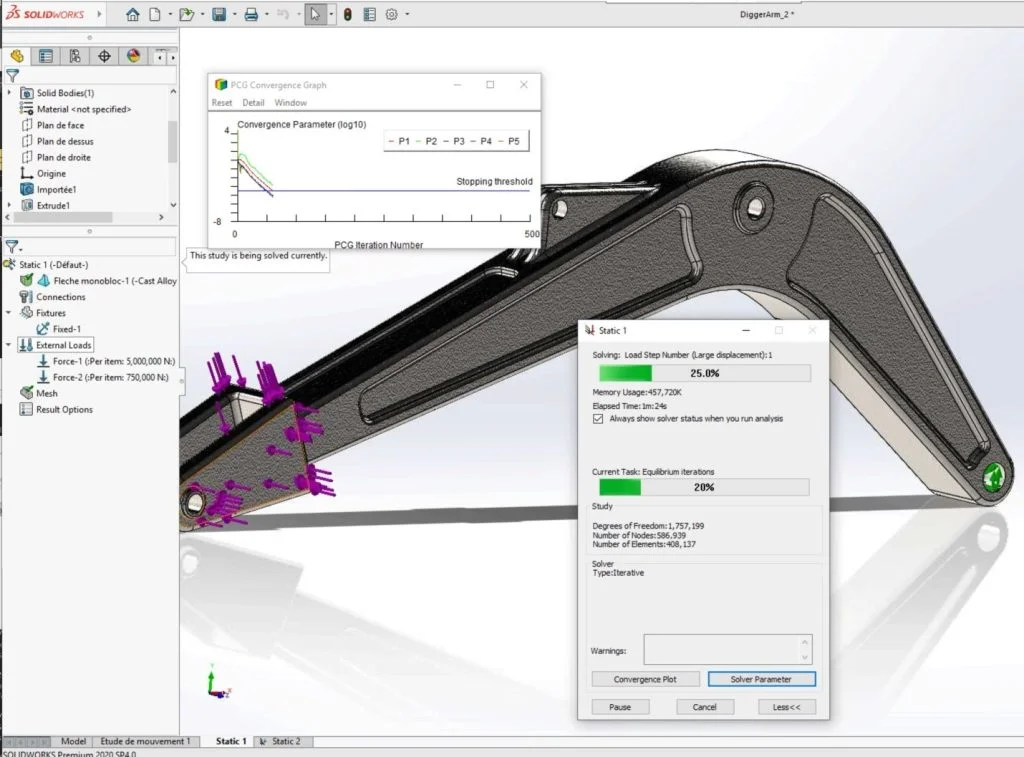Collapse the External Loads group
The height and width of the screenshot is (757, 1024).
[x=8, y=344]
